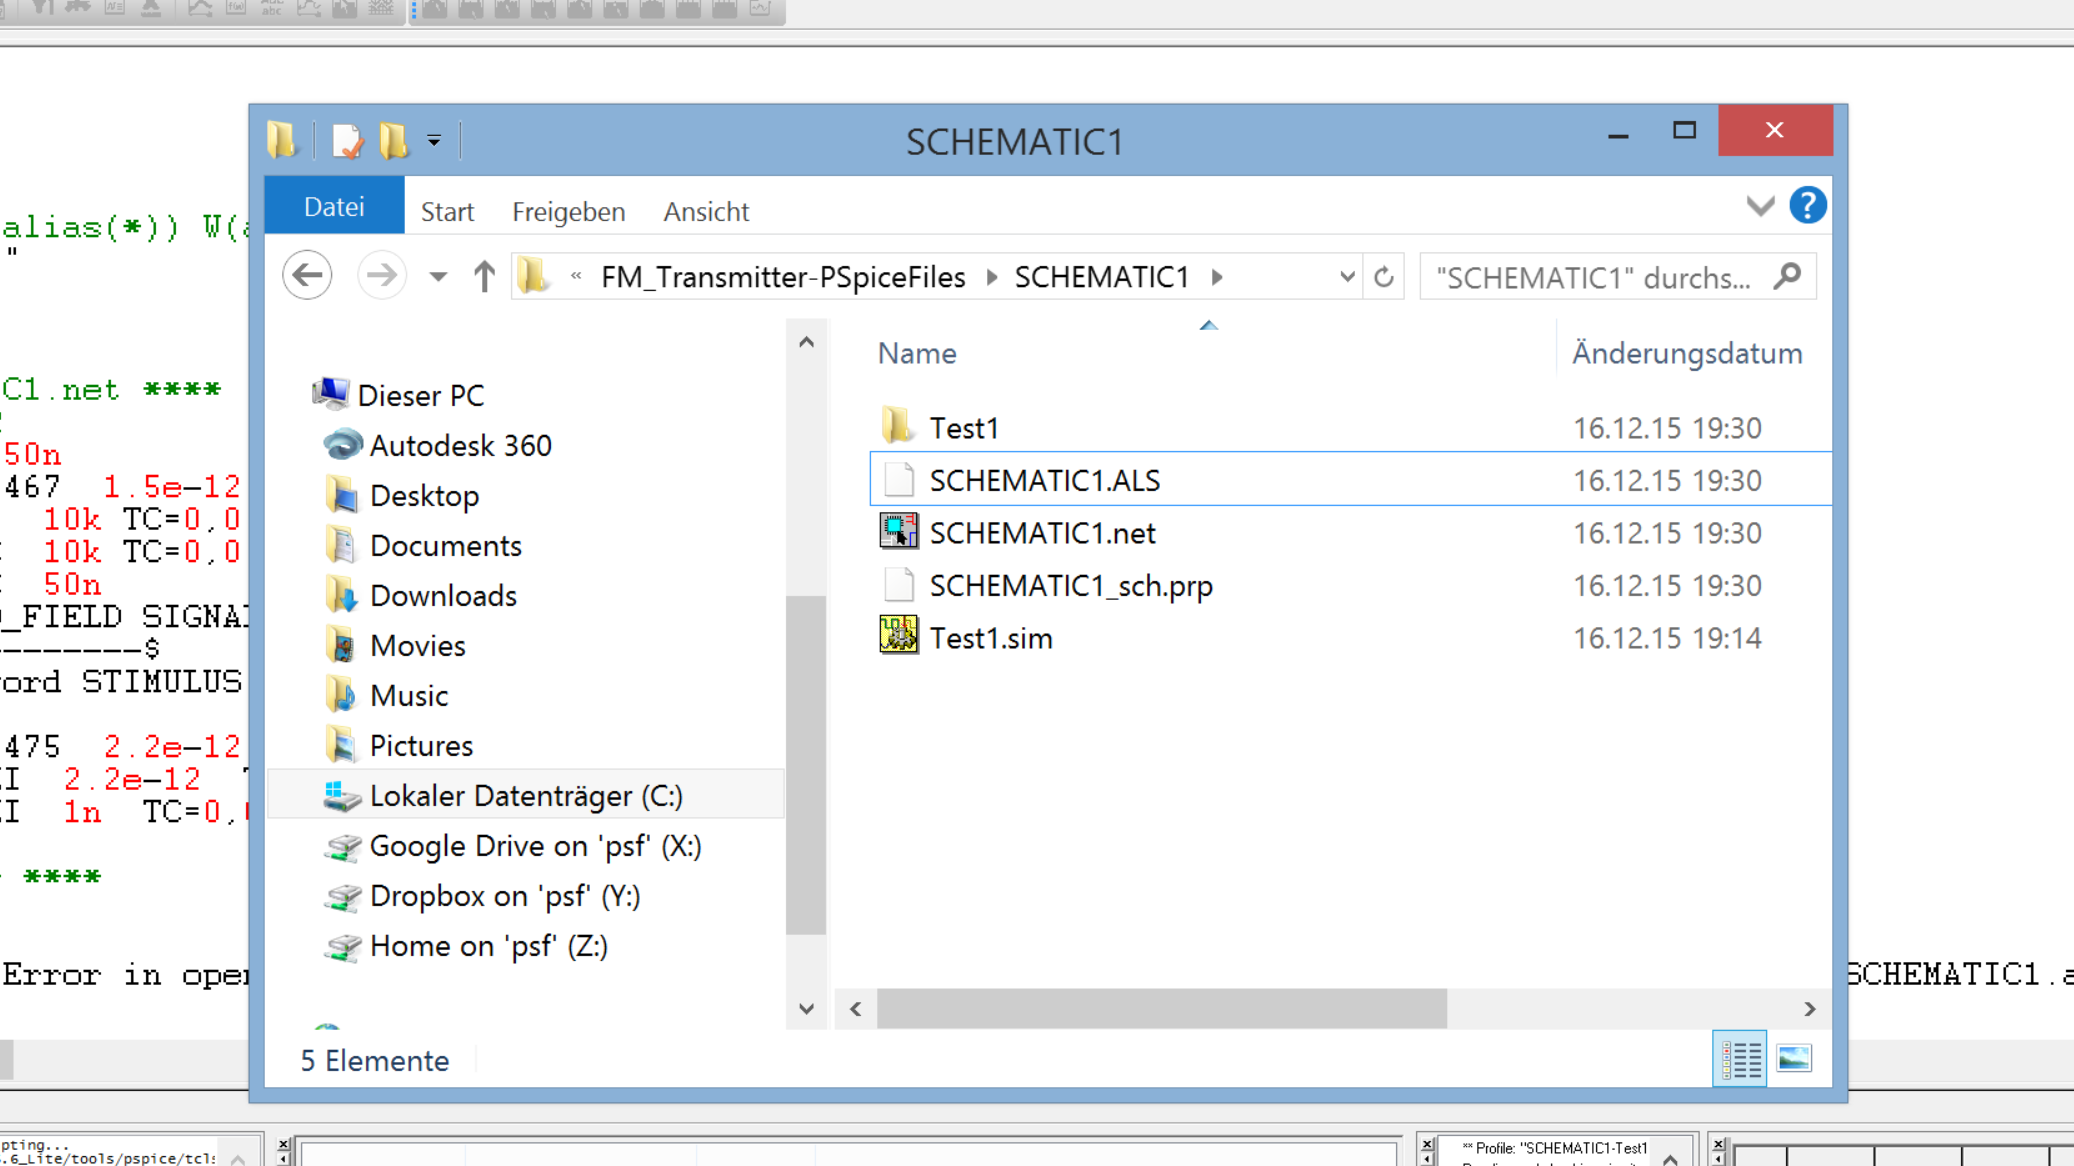Click the Properties icon in quick access toolbar
Viewport: 2074px width, 1166px height.
[347, 141]
